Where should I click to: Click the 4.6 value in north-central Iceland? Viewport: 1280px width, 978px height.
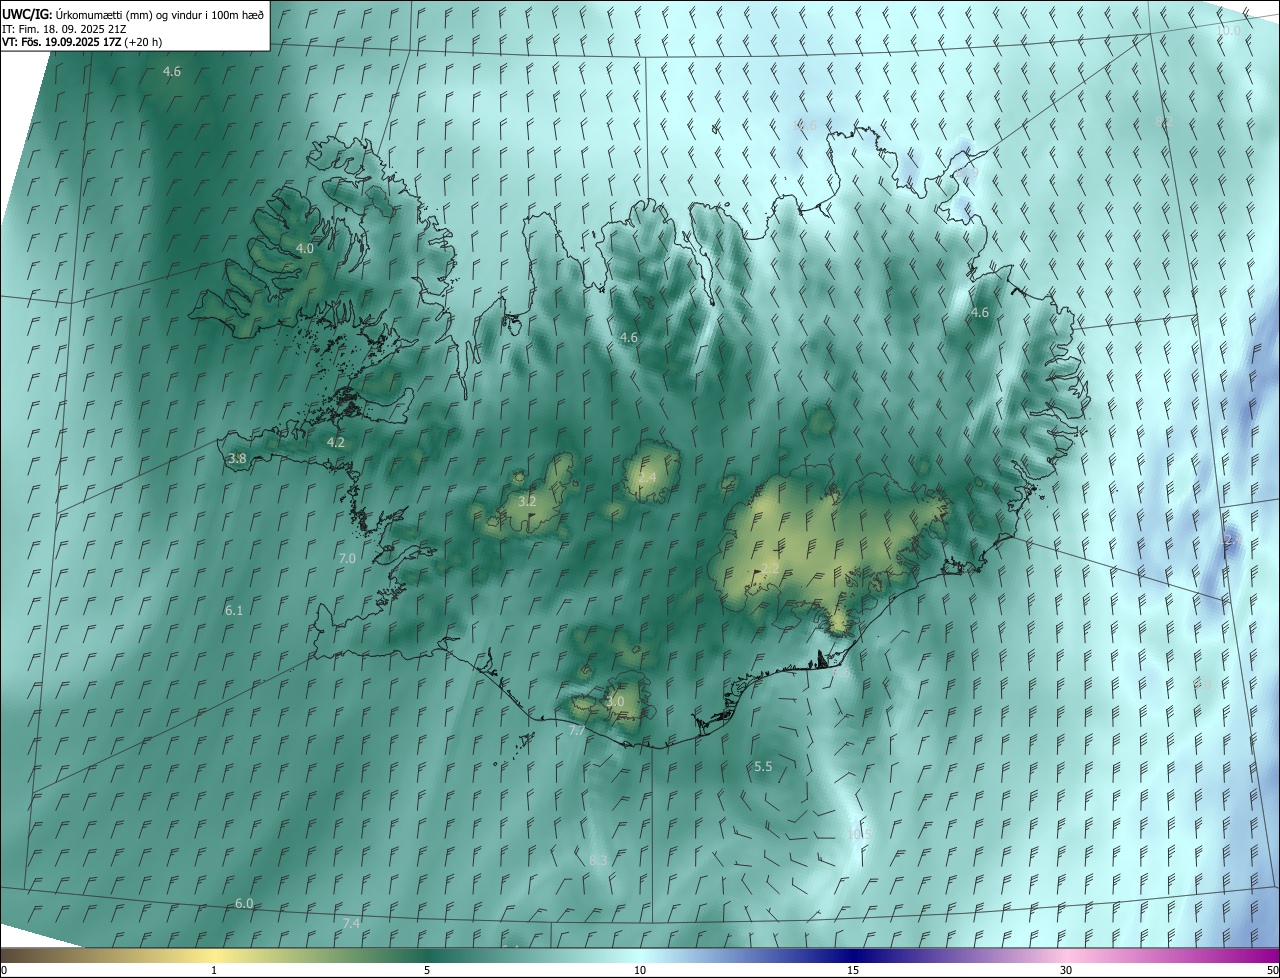point(628,338)
